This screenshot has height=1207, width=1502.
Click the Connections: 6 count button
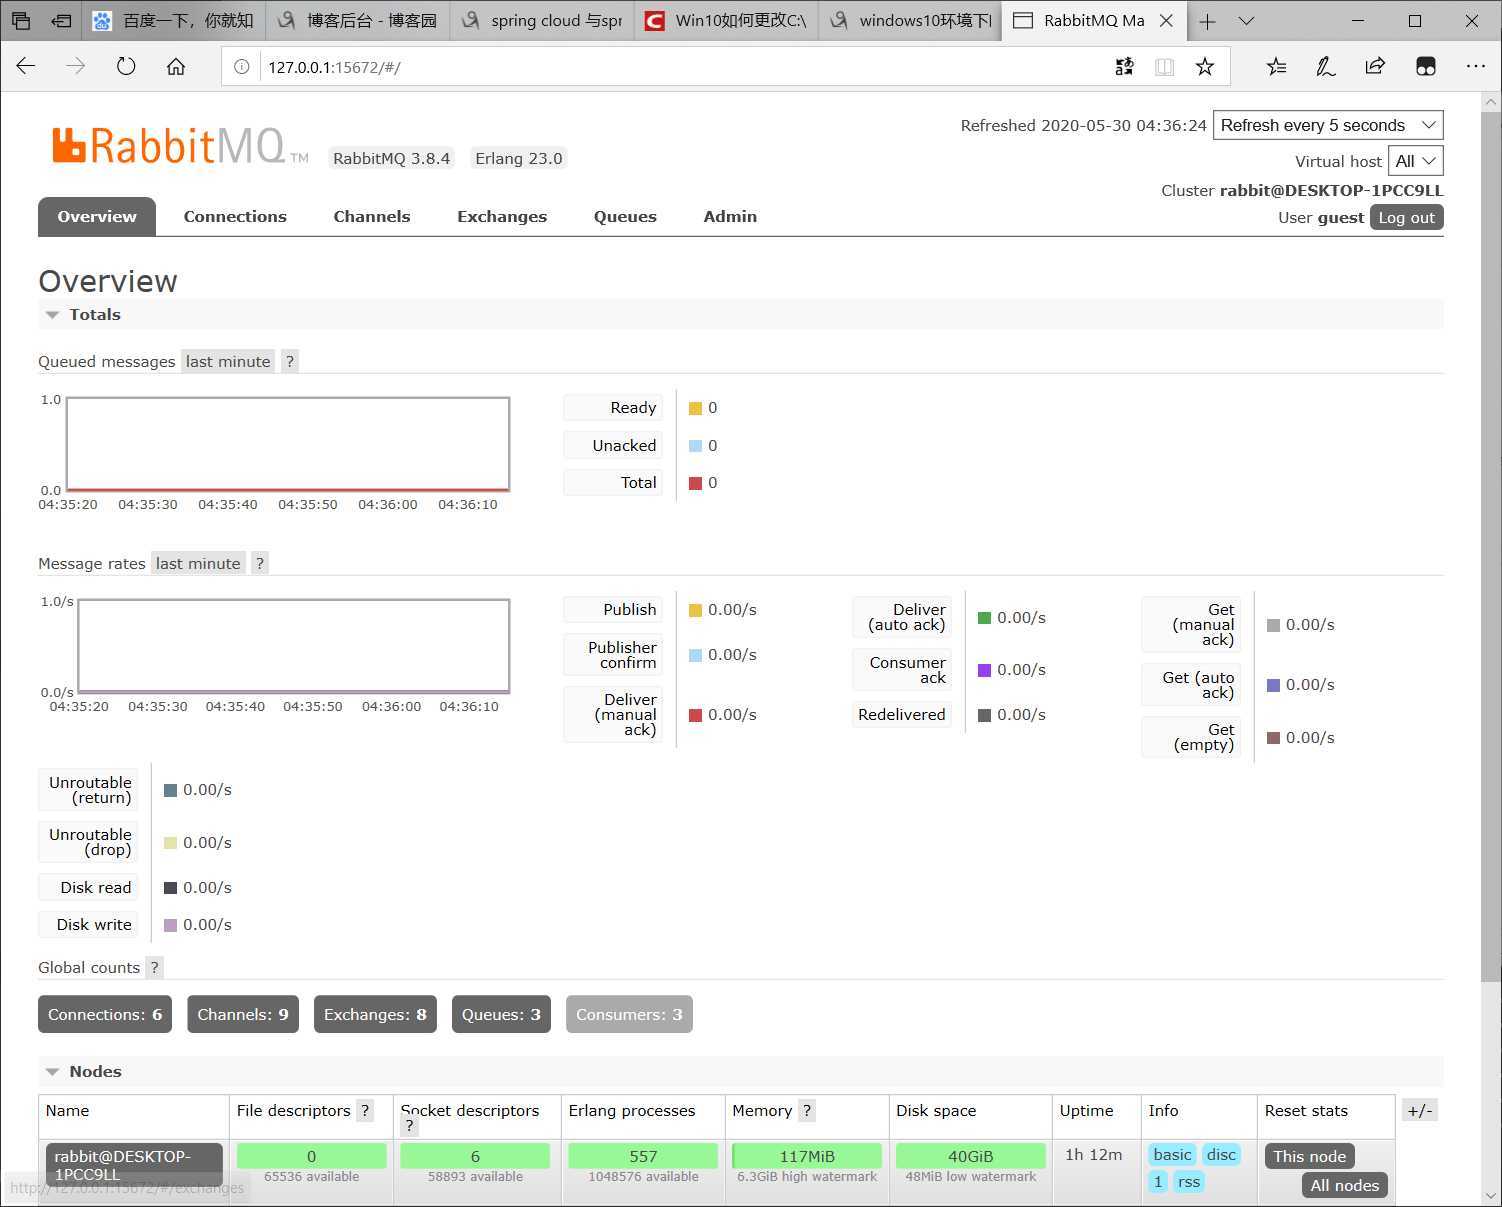(x=105, y=1014)
